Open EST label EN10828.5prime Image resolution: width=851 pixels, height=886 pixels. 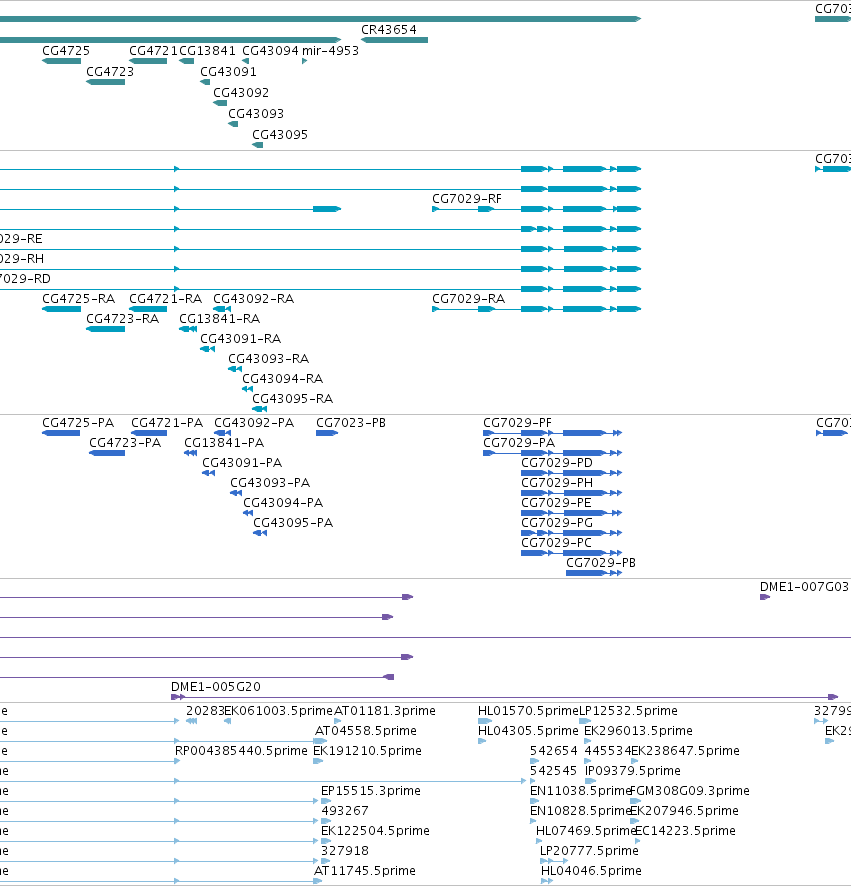click(580, 810)
